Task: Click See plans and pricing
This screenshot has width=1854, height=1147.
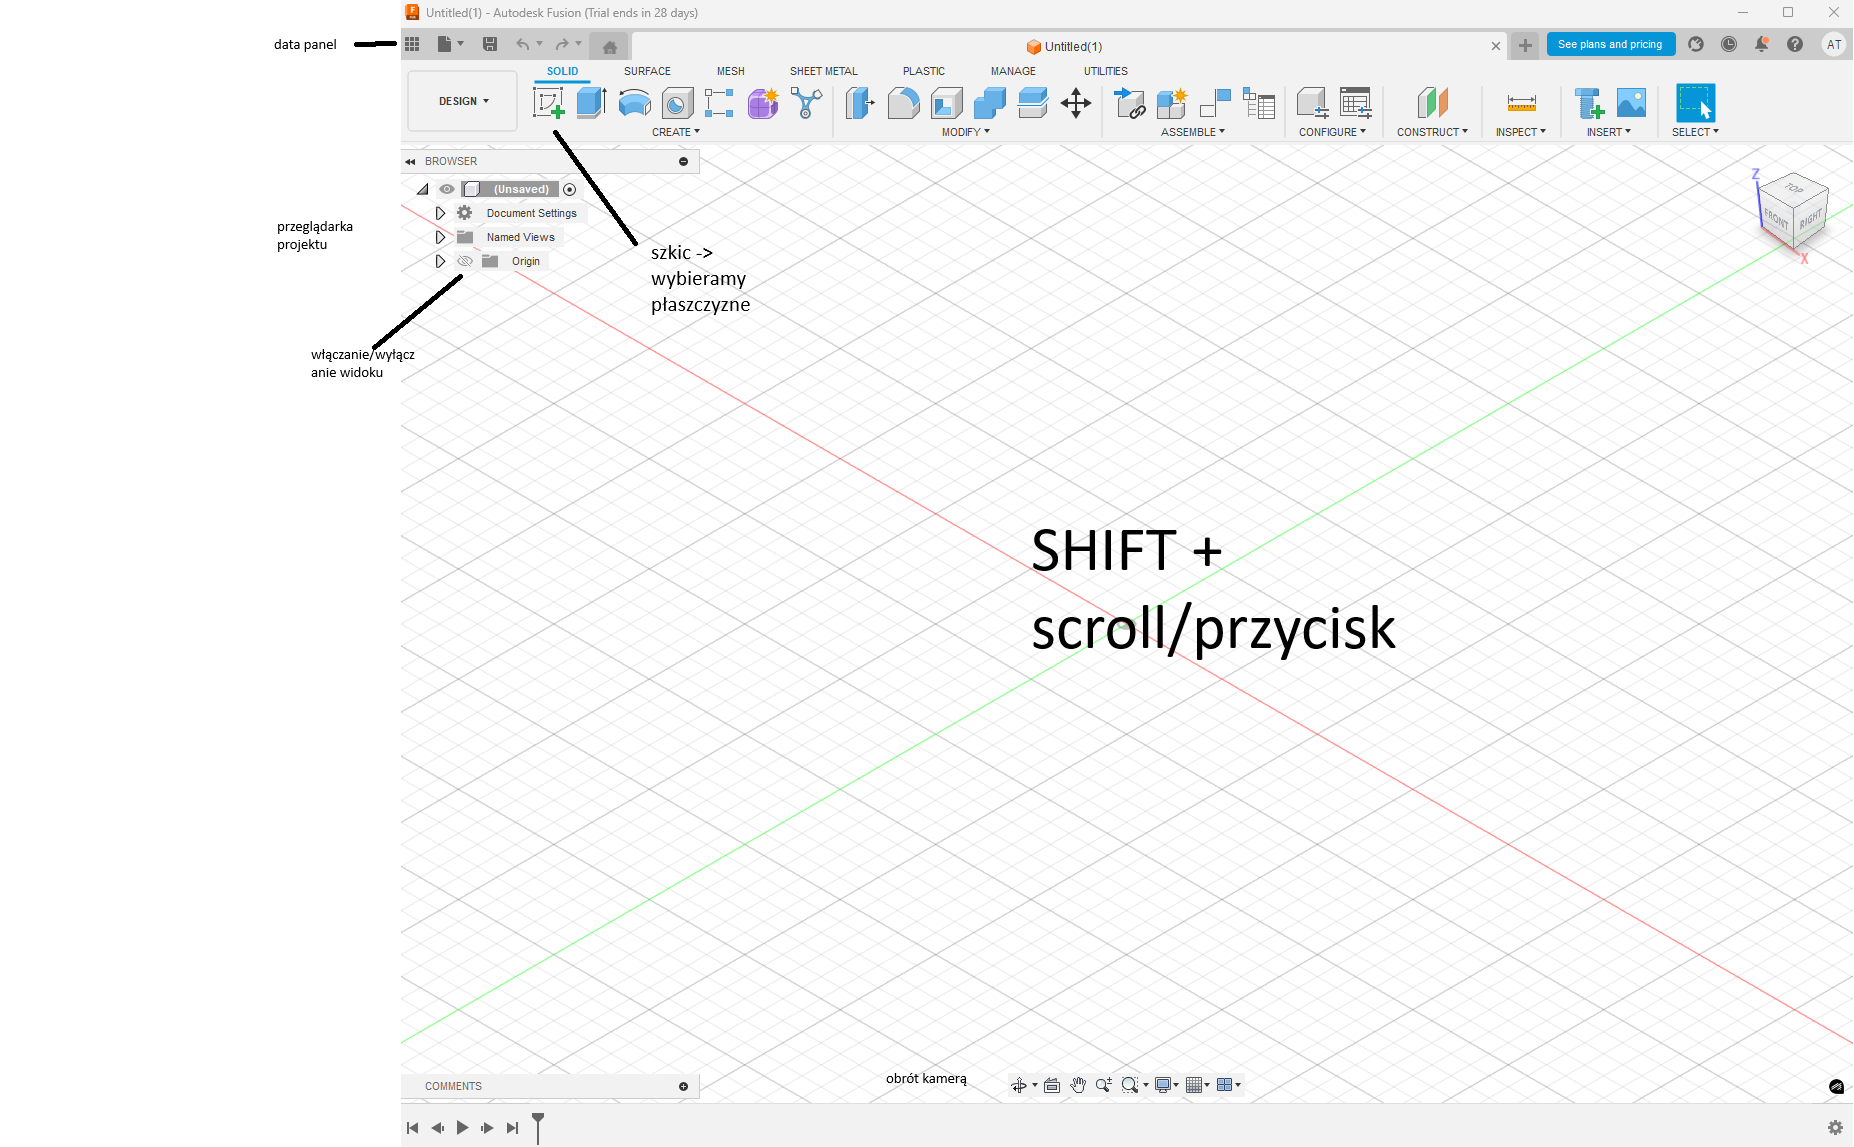Action: pos(1610,44)
